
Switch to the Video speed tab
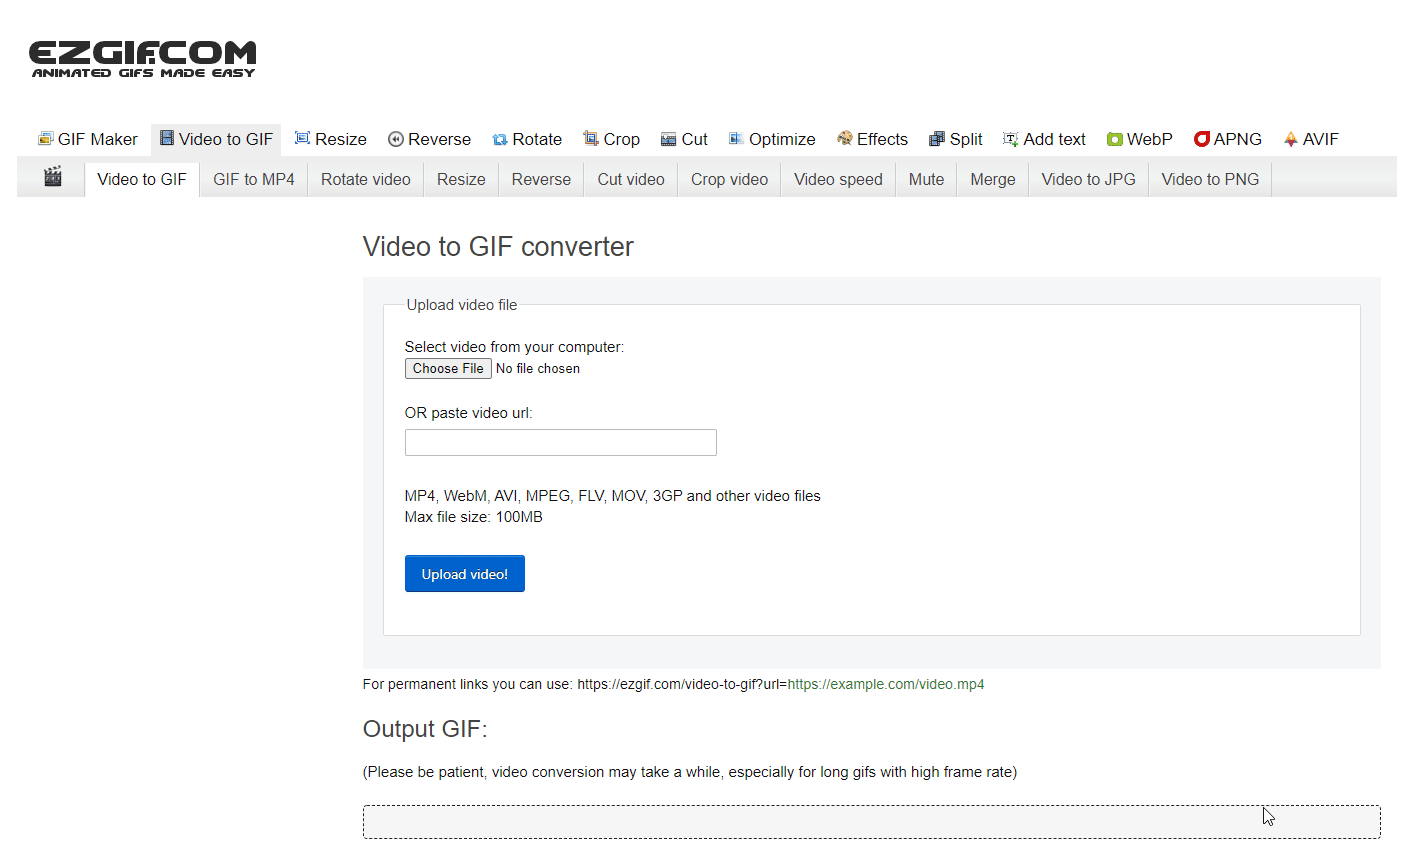tap(838, 180)
